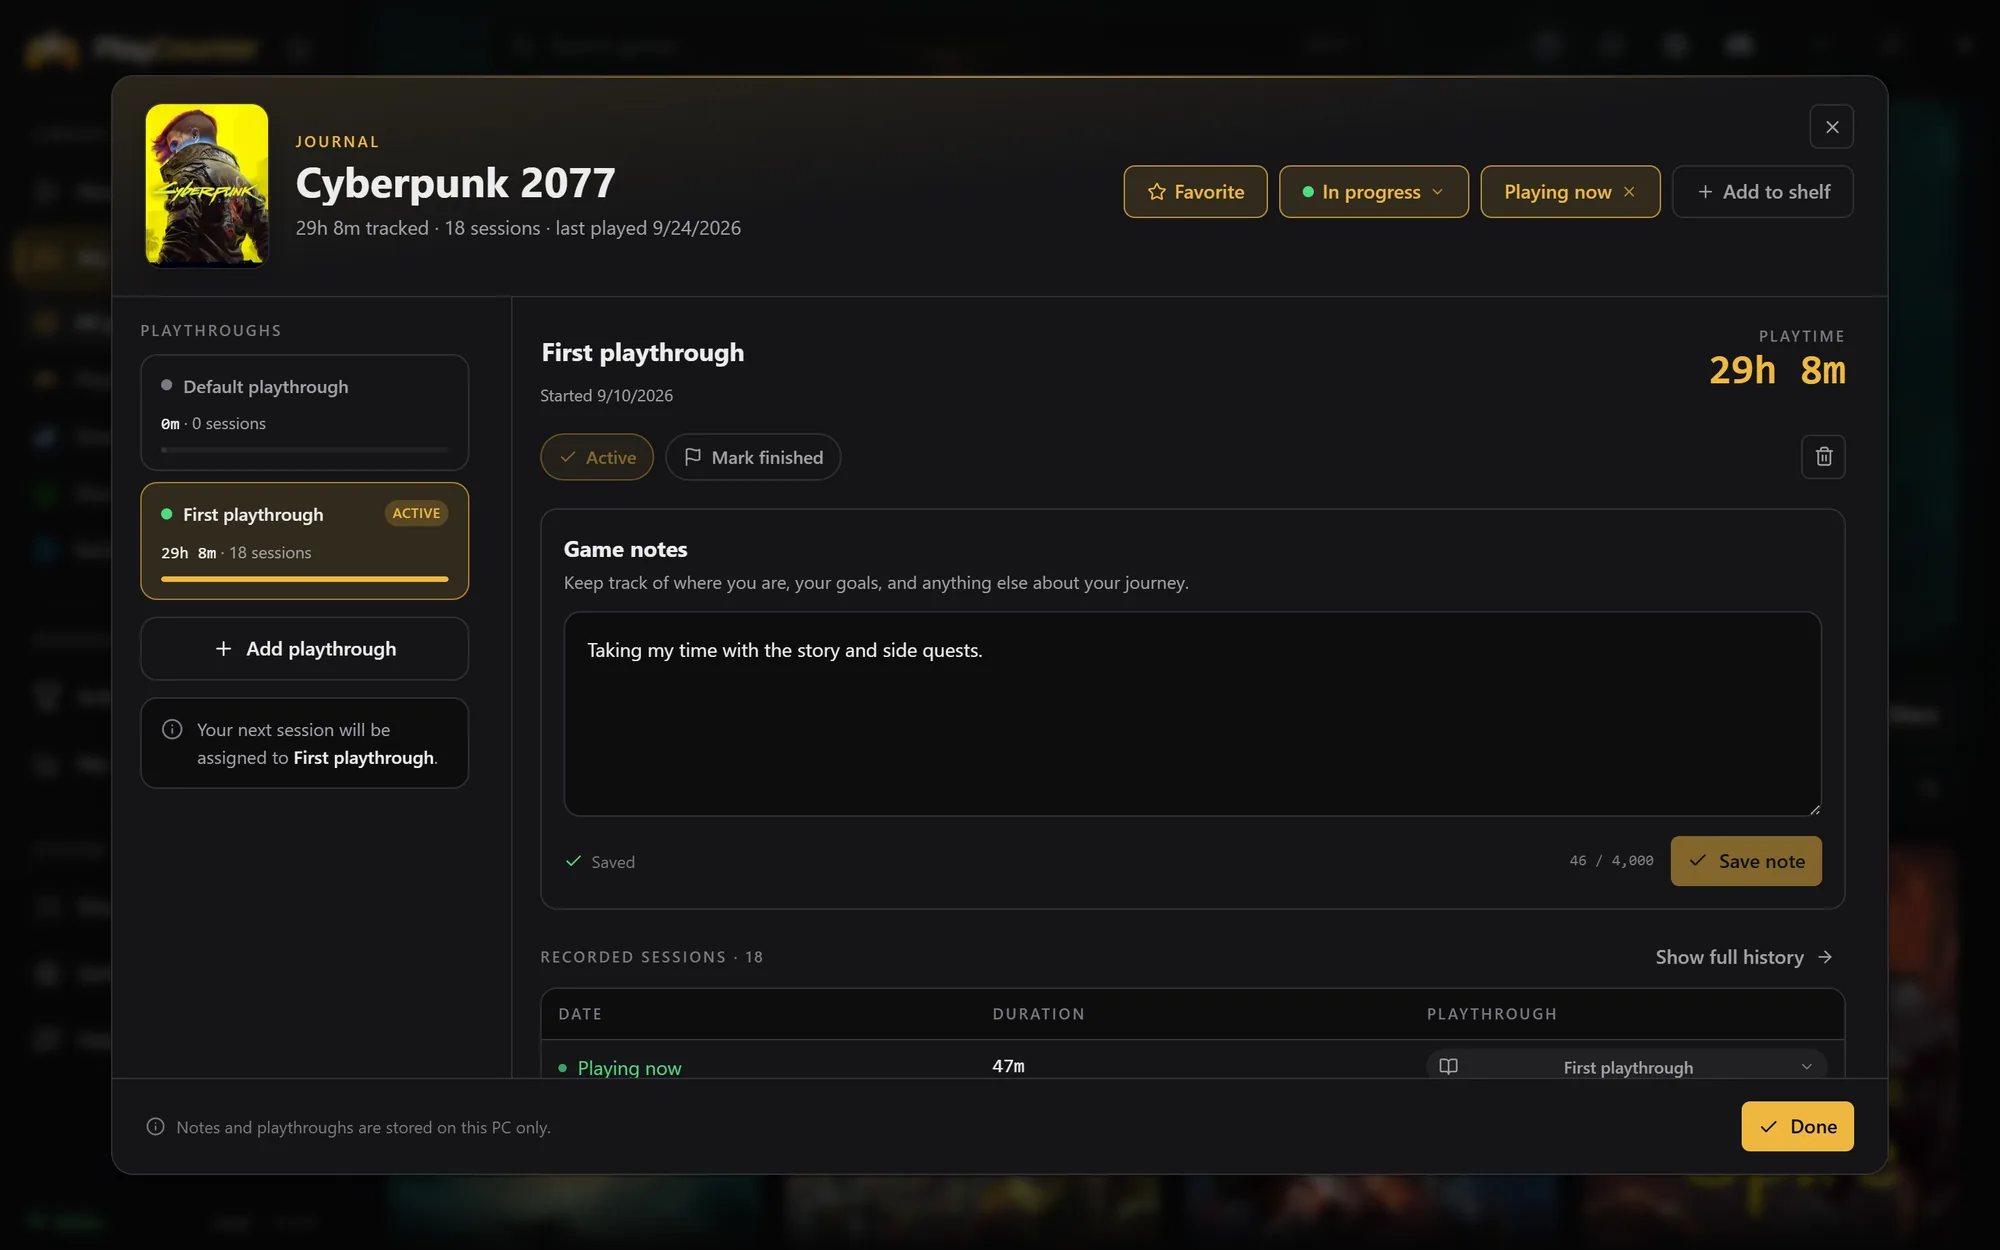Click the book icon in session playthrough selector
The width and height of the screenshot is (2000, 1250).
pos(1448,1067)
